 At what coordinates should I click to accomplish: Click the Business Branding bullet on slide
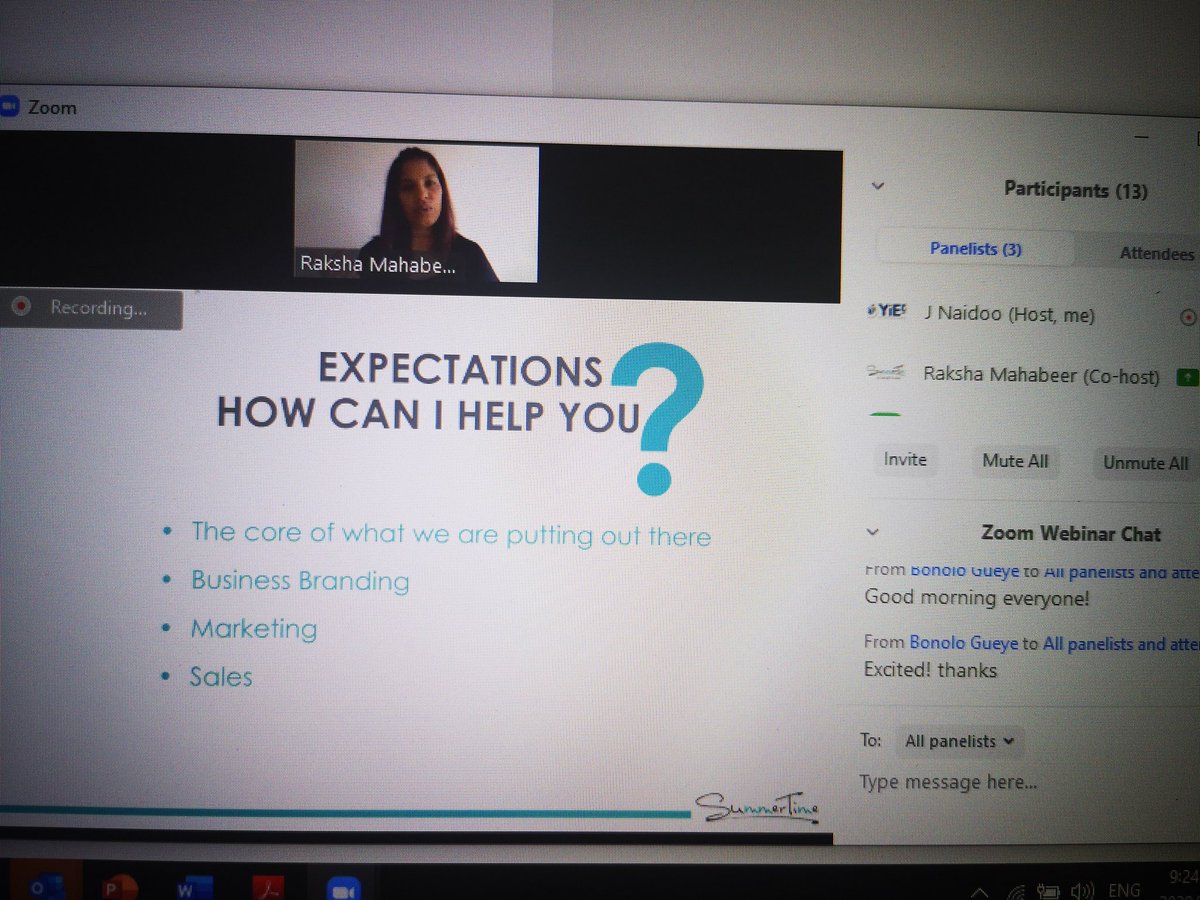(x=300, y=581)
